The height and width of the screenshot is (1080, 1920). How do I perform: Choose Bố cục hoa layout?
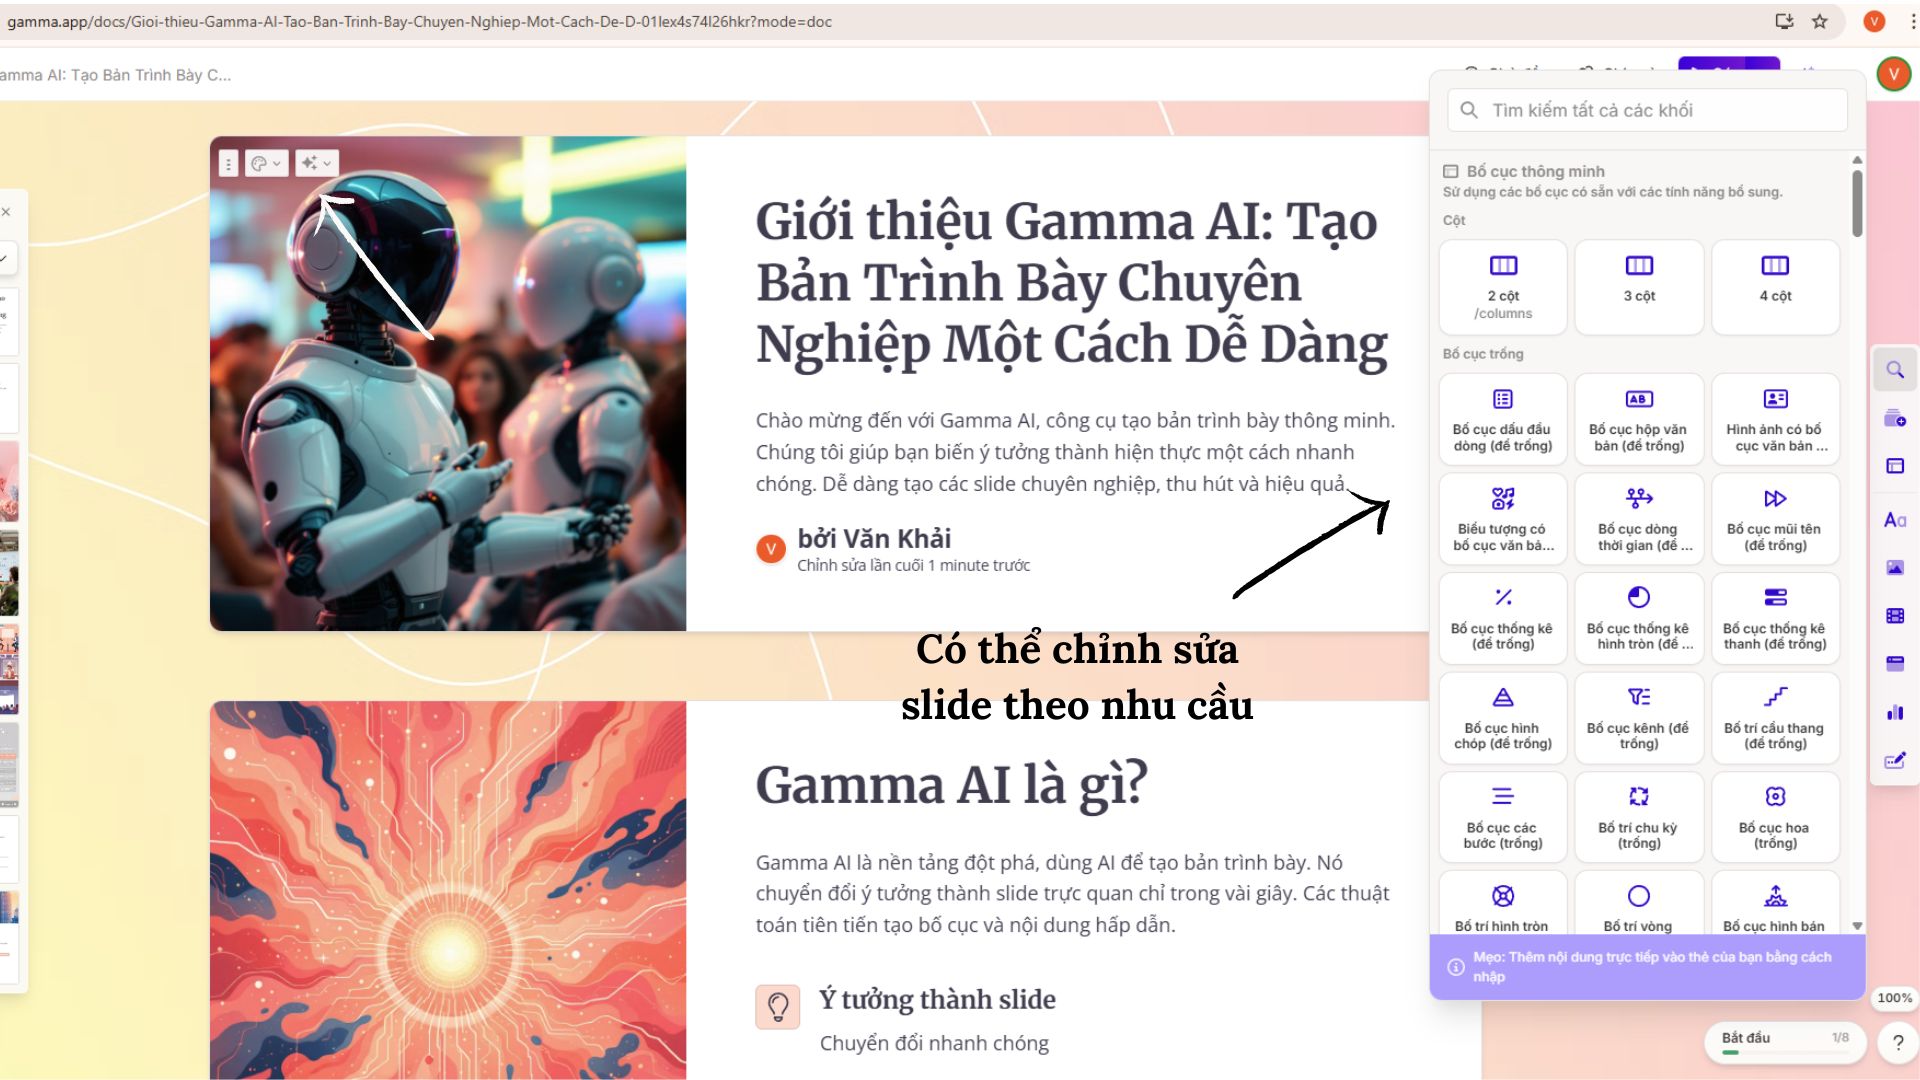point(1775,817)
